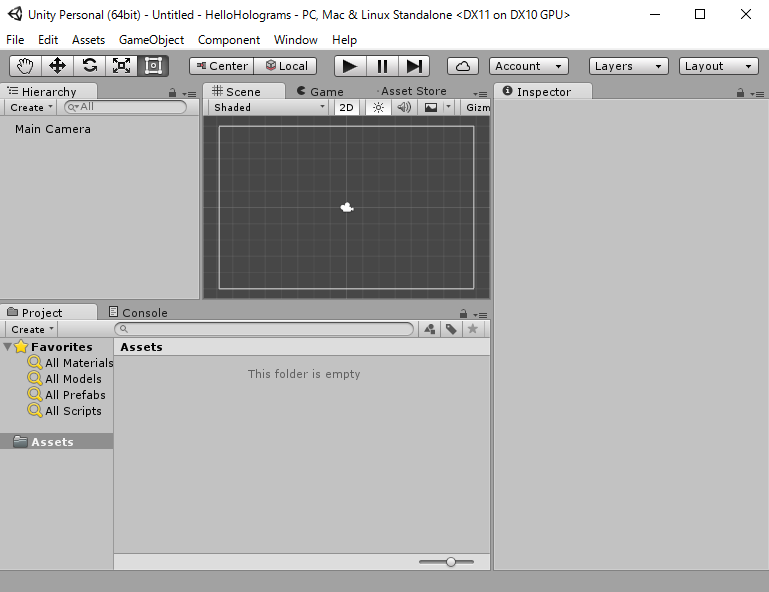
Task: Open the File menu
Action: pyautogui.click(x=15, y=40)
